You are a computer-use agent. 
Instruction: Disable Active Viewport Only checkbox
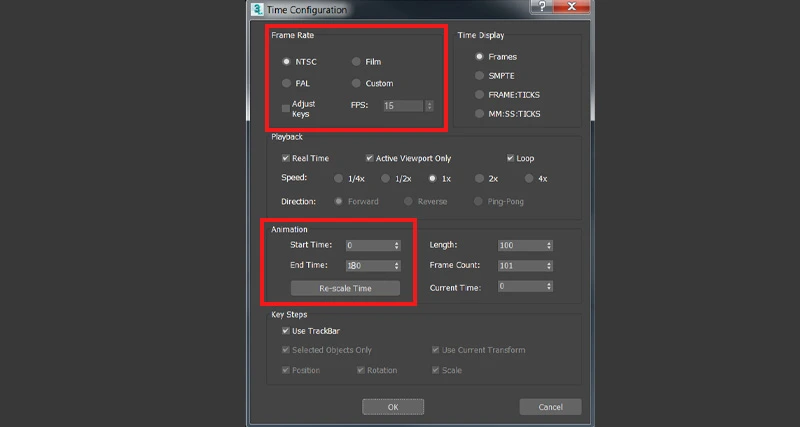click(369, 158)
